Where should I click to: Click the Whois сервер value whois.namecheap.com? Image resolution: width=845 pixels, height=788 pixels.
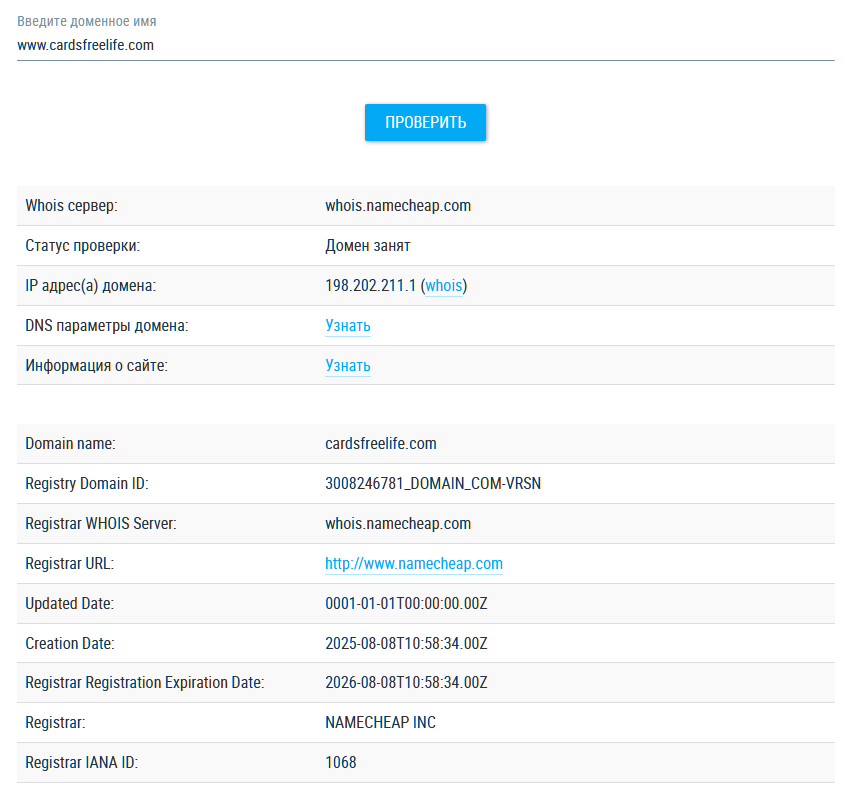tap(397, 206)
